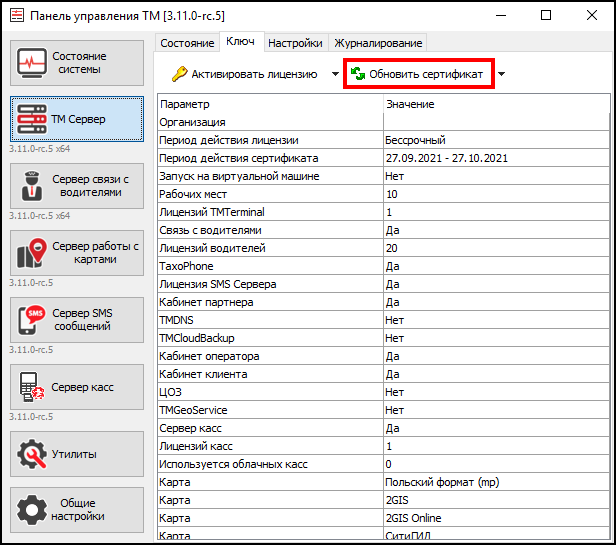Click the key icon for license activation
Screen dimensions: 616x545
(x=179, y=74)
